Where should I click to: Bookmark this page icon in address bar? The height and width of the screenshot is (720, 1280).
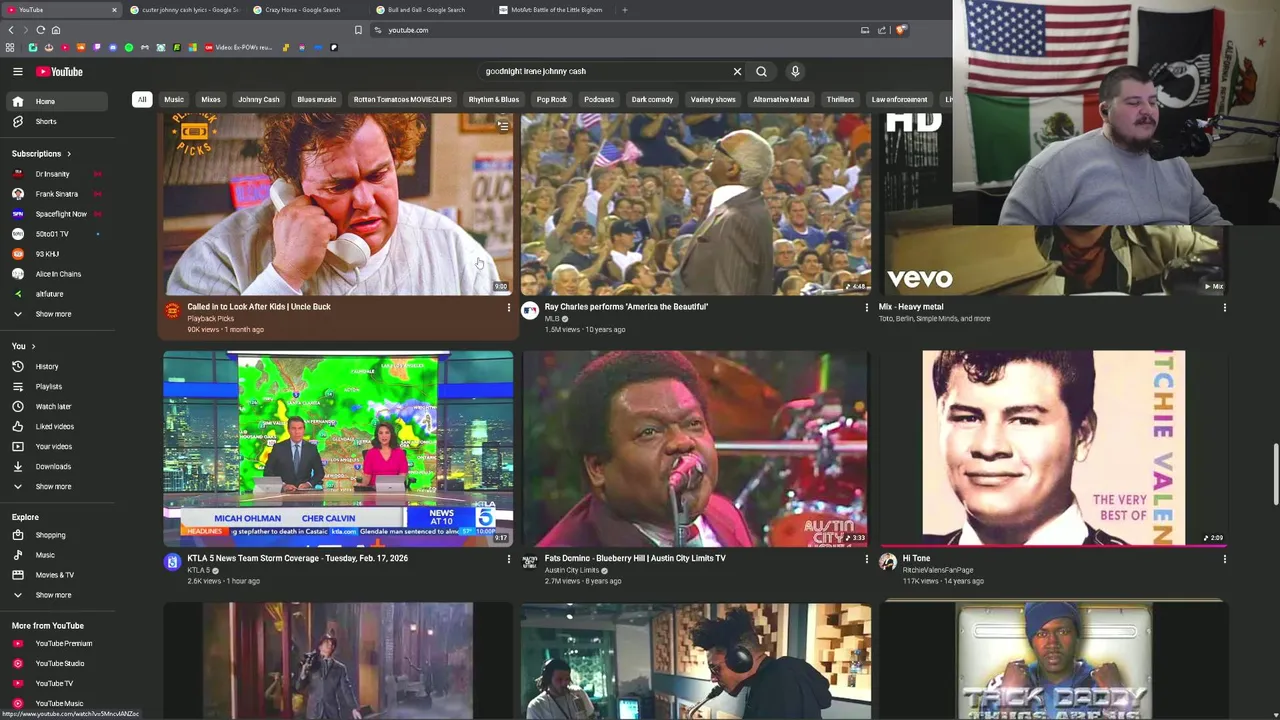tap(358, 30)
